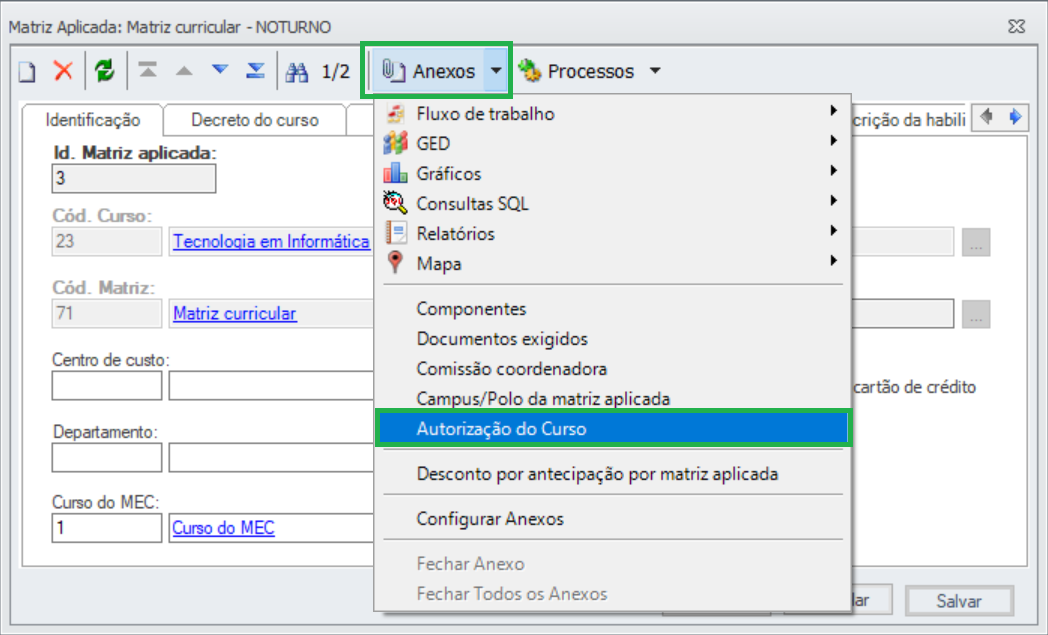Expand arrow beside Mapa
This screenshot has height=635, width=1048.
[x=833, y=261]
